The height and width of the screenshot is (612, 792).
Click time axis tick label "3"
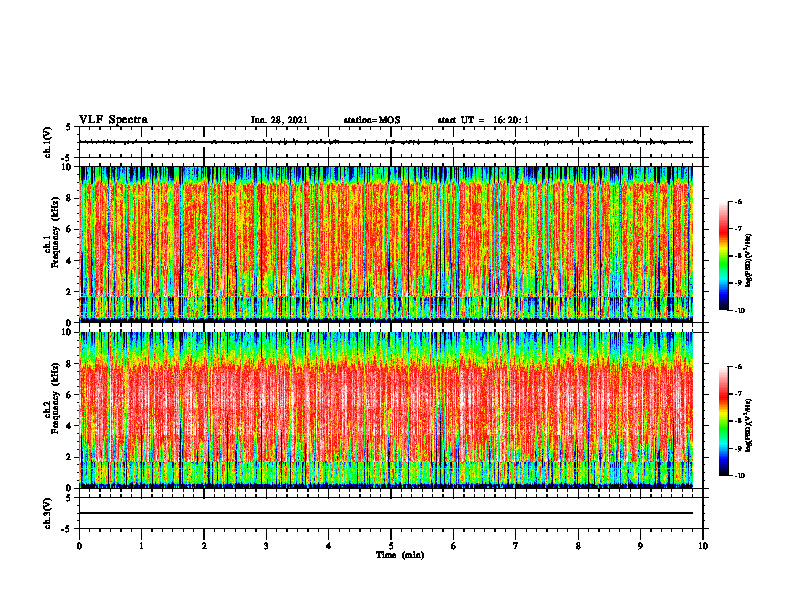(266, 546)
